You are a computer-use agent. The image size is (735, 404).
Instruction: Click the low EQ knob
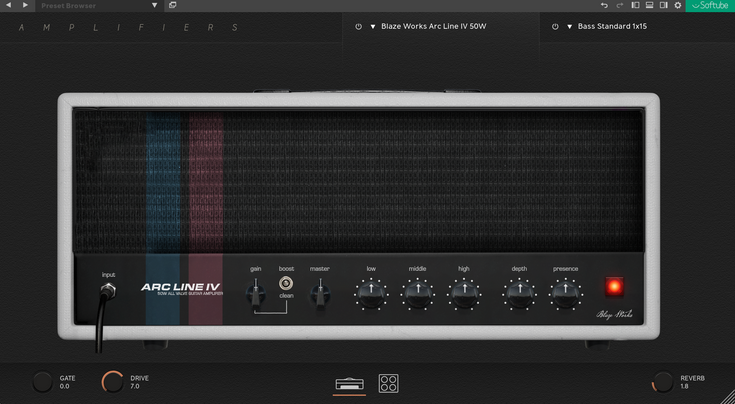click(x=371, y=294)
